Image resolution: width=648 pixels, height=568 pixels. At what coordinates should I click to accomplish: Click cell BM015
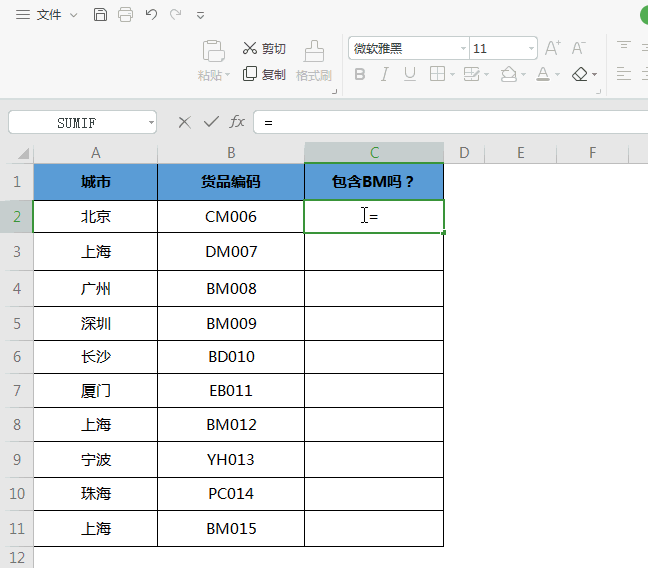click(x=231, y=529)
